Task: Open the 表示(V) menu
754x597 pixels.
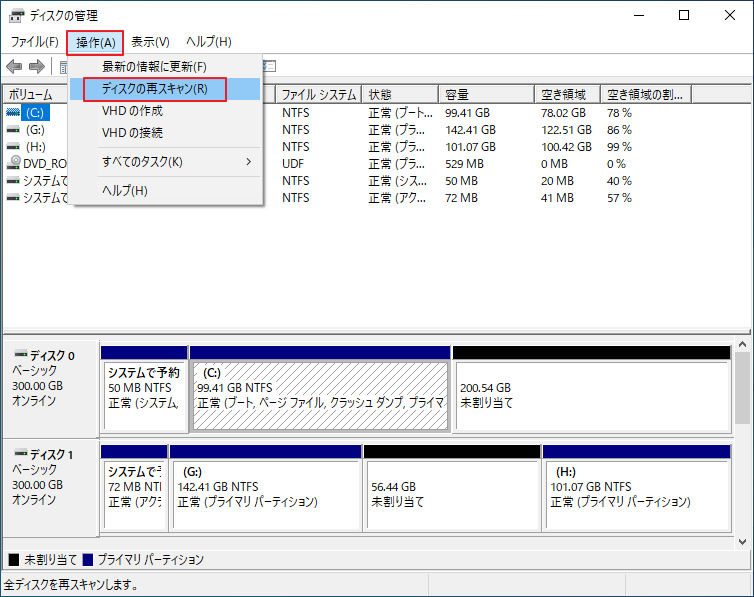Action: coord(151,42)
